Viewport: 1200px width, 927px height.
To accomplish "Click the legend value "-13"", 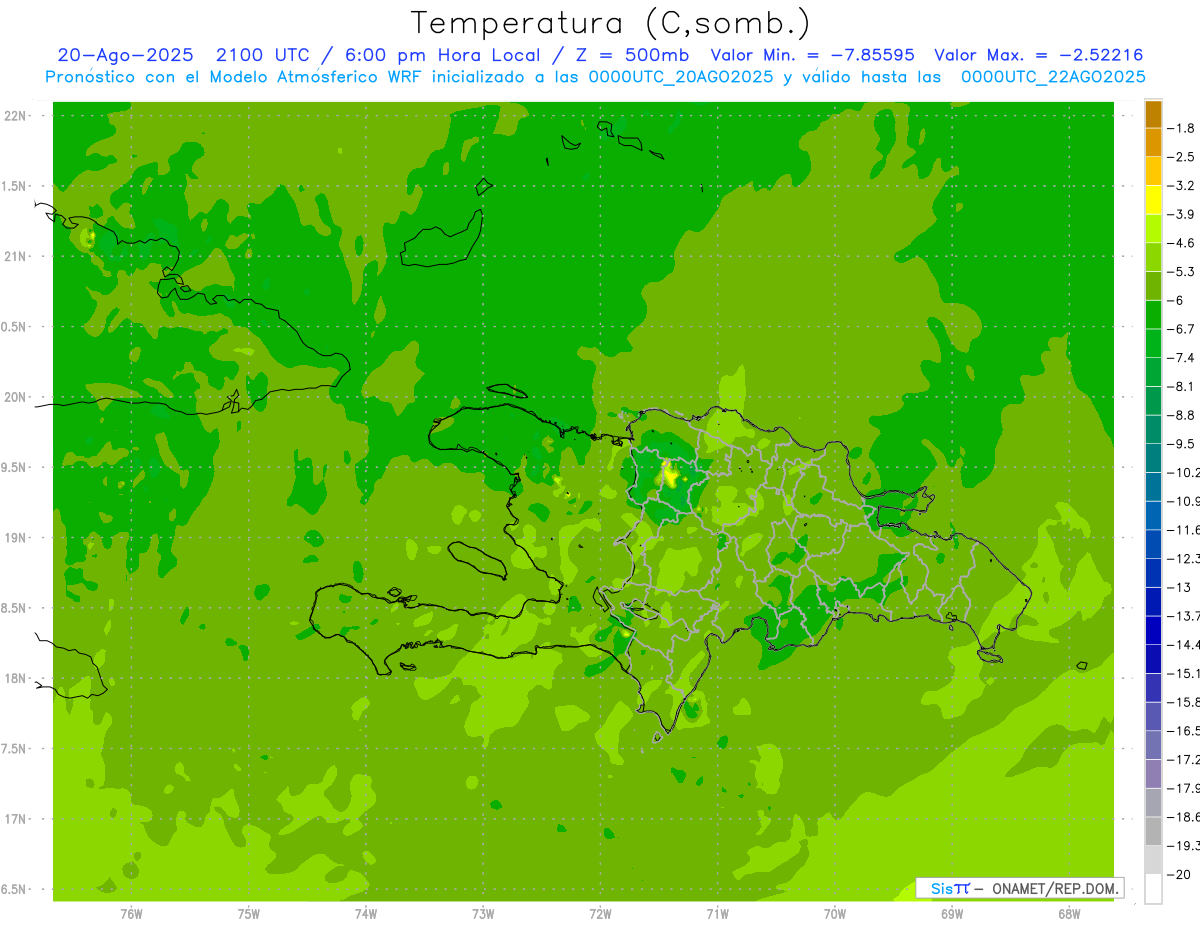I will pos(1181,587).
